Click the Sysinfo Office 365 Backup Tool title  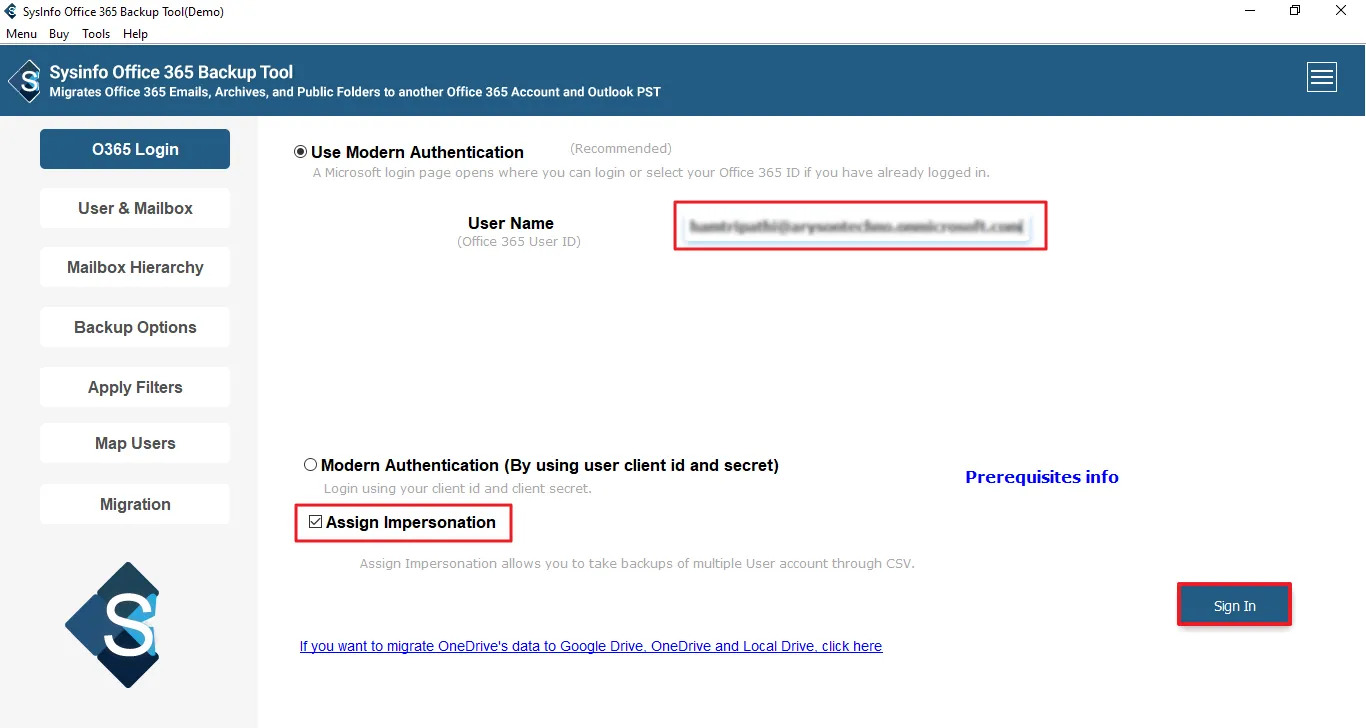(171, 72)
